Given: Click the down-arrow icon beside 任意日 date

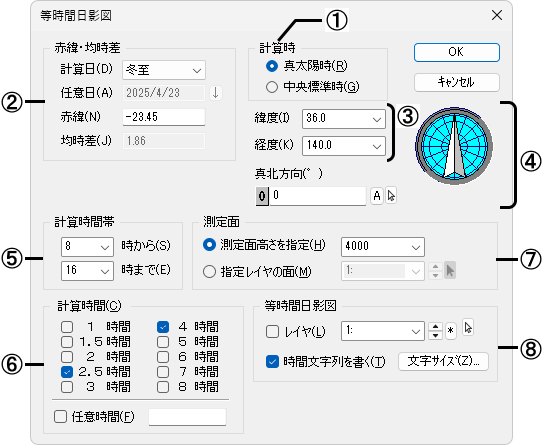Looking at the screenshot, I should pyautogui.click(x=215, y=93).
